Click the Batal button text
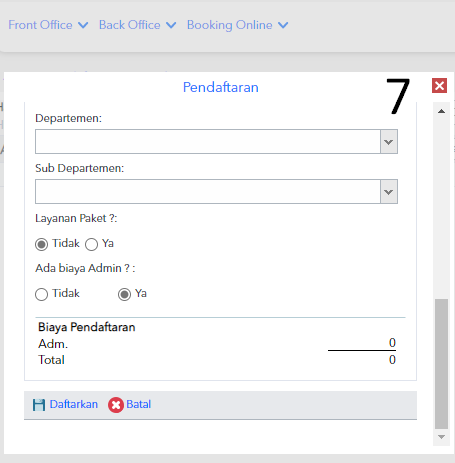This screenshot has height=463, width=455. 139,404
